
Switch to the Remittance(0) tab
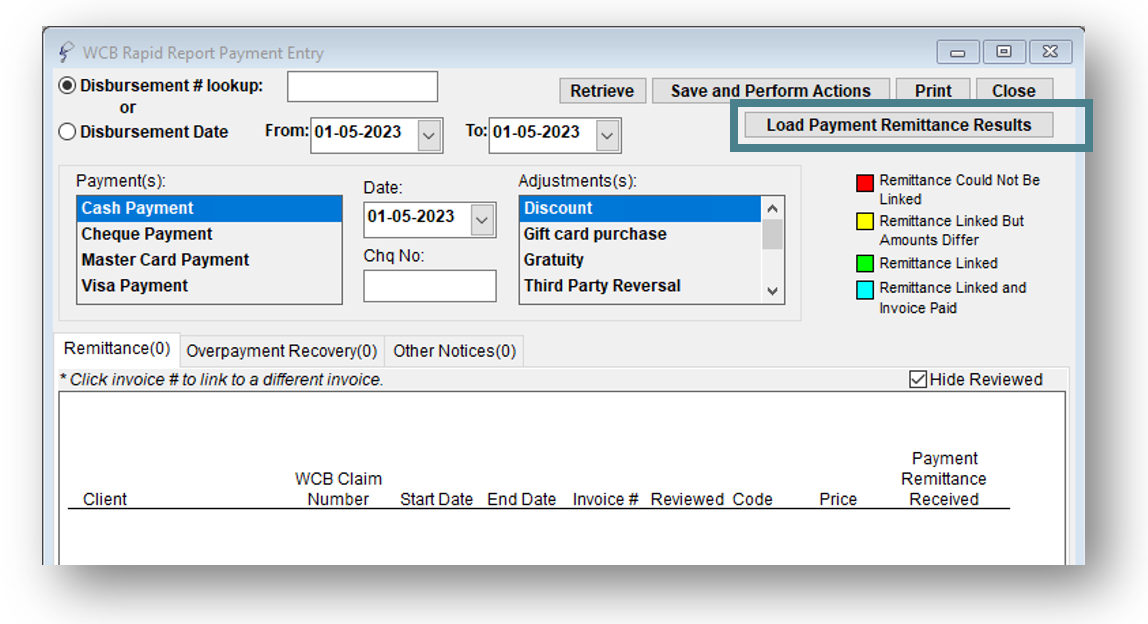tap(117, 349)
